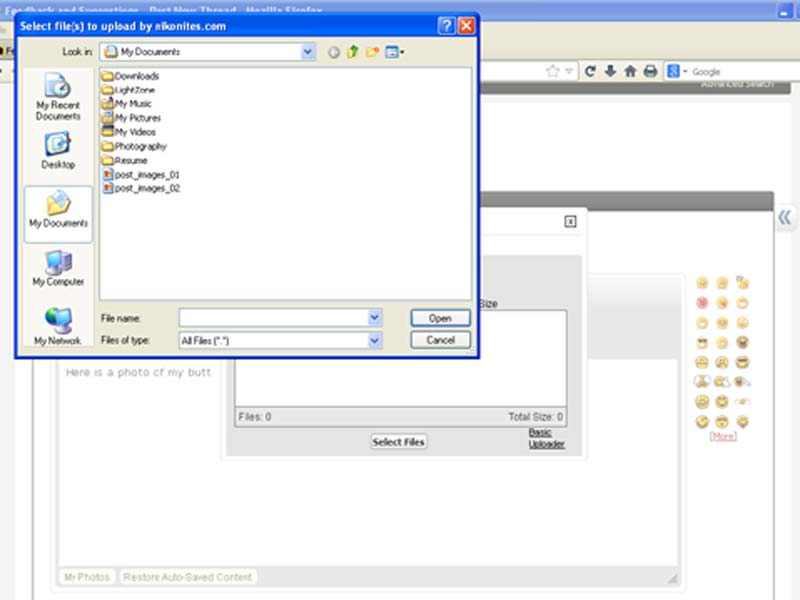Open the View Menu dropdown
The image size is (800, 600).
tap(395, 52)
